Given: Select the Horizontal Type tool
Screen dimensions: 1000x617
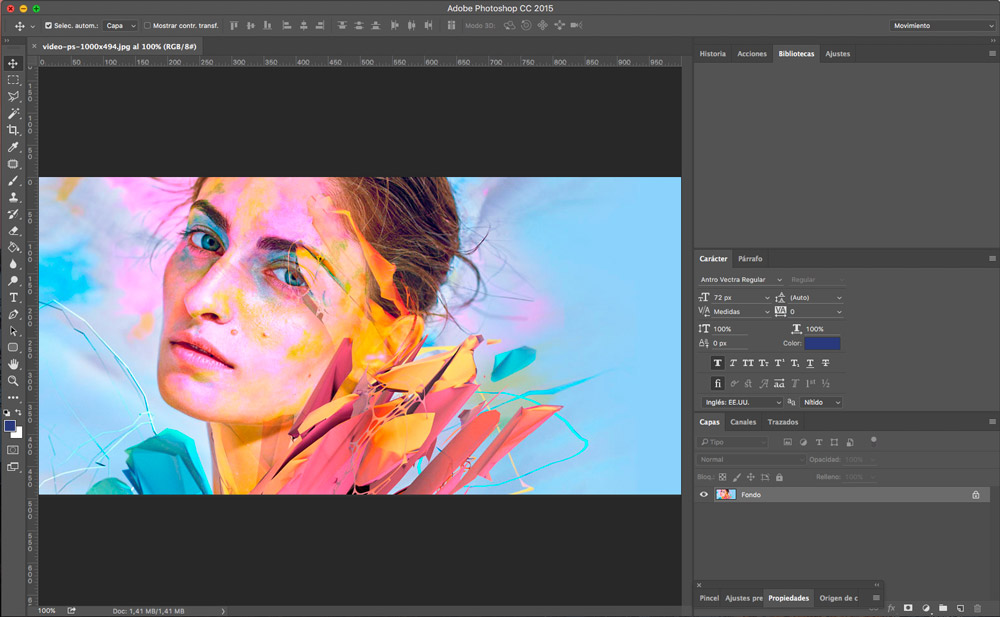Looking at the screenshot, I should coord(13,297).
